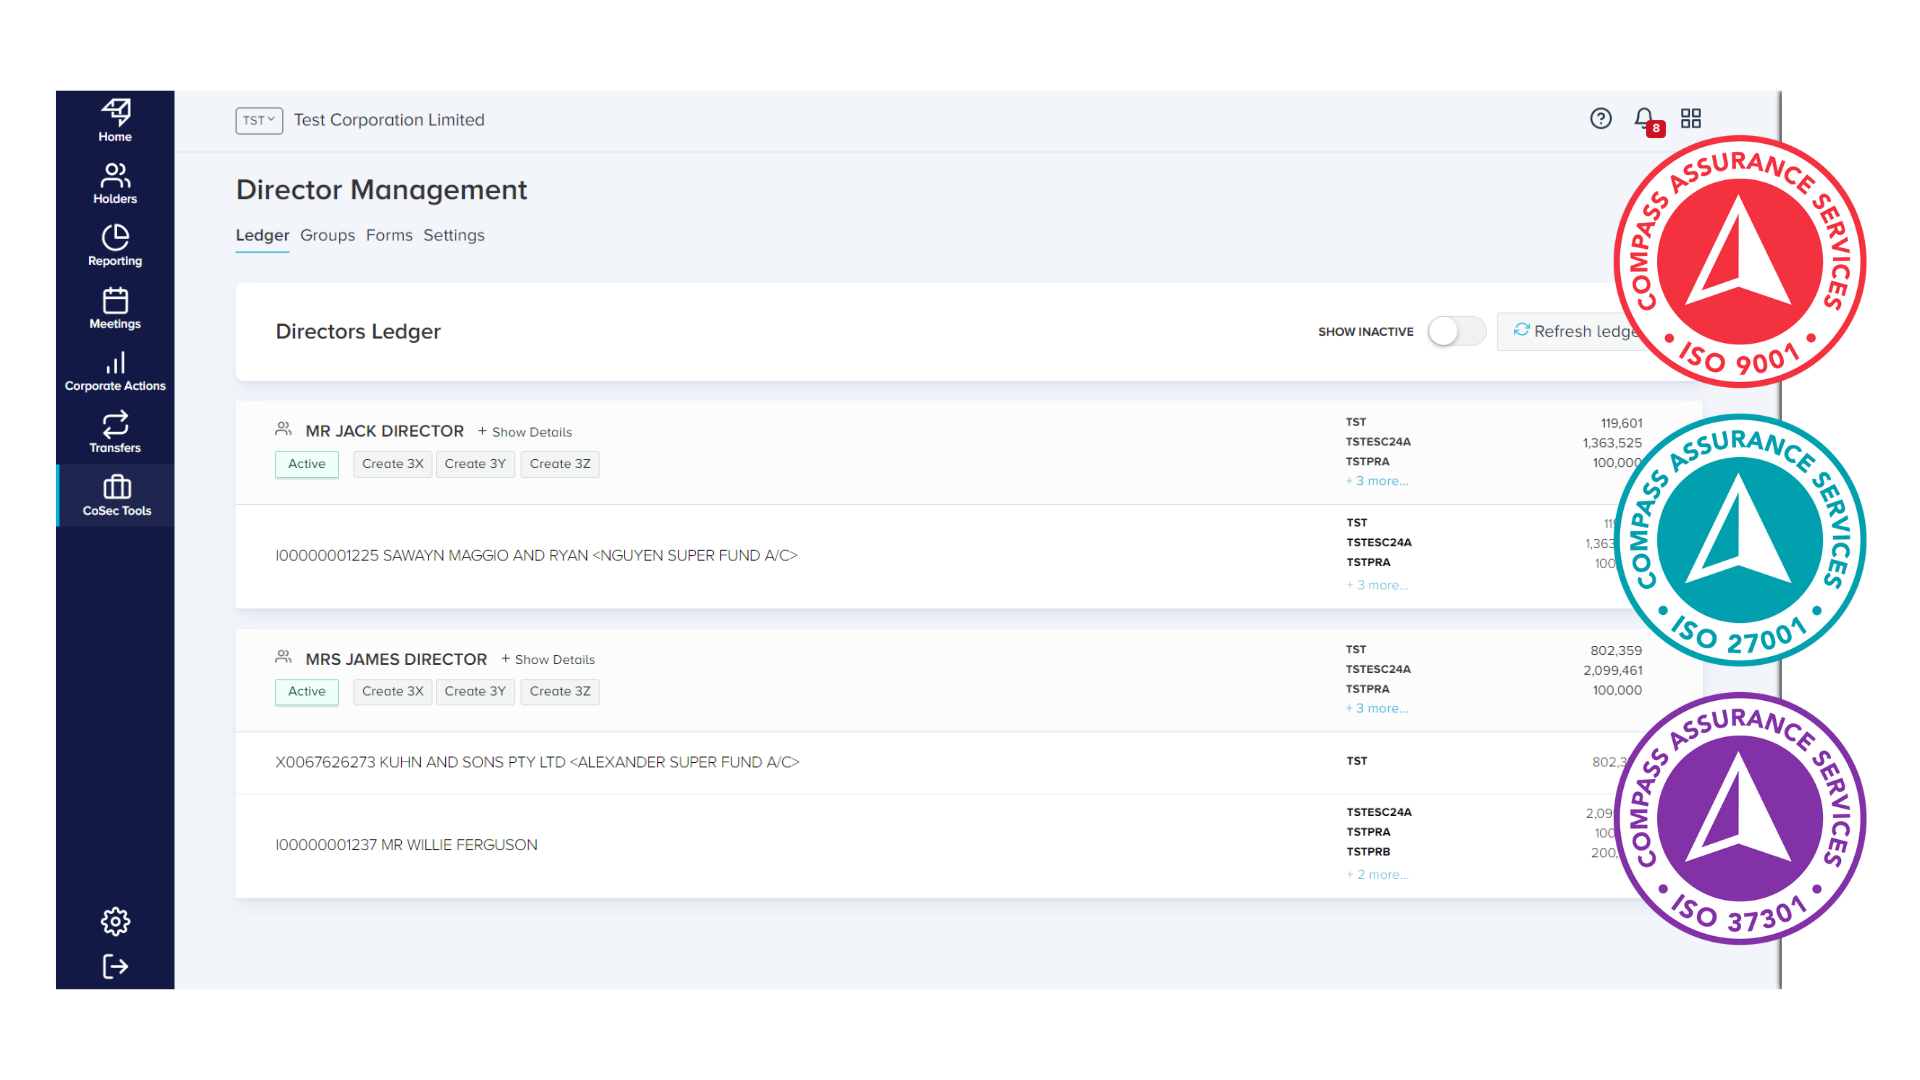Expand details for Mrs James Director
This screenshot has width=1920, height=1080.
pyautogui.click(x=548, y=659)
